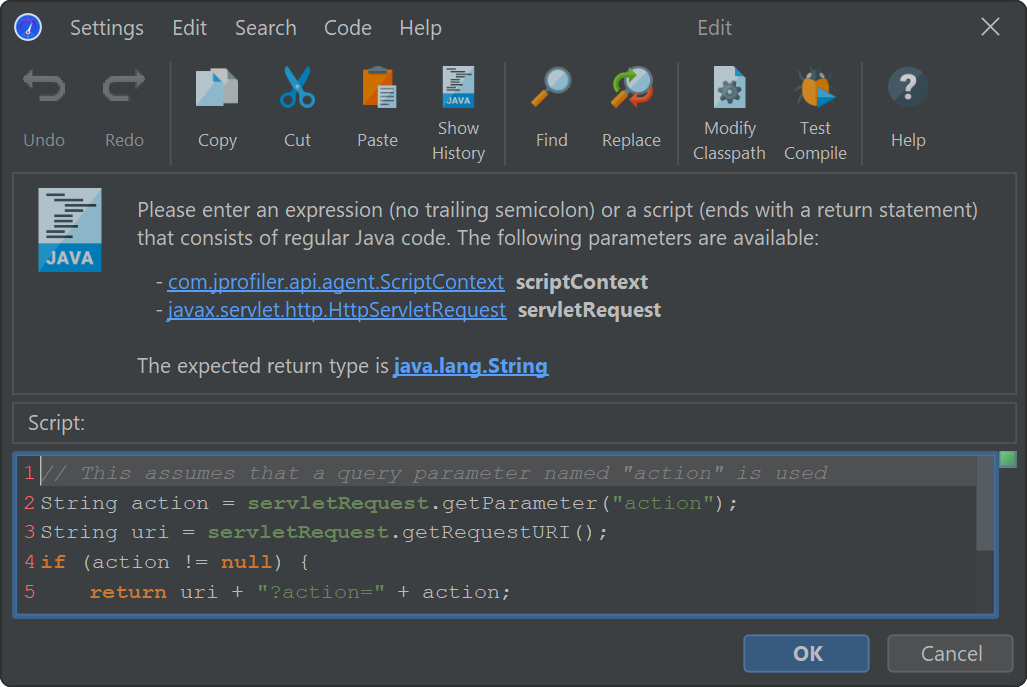Open the Code menu
This screenshot has width=1027, height=687.
click(348, 28)
